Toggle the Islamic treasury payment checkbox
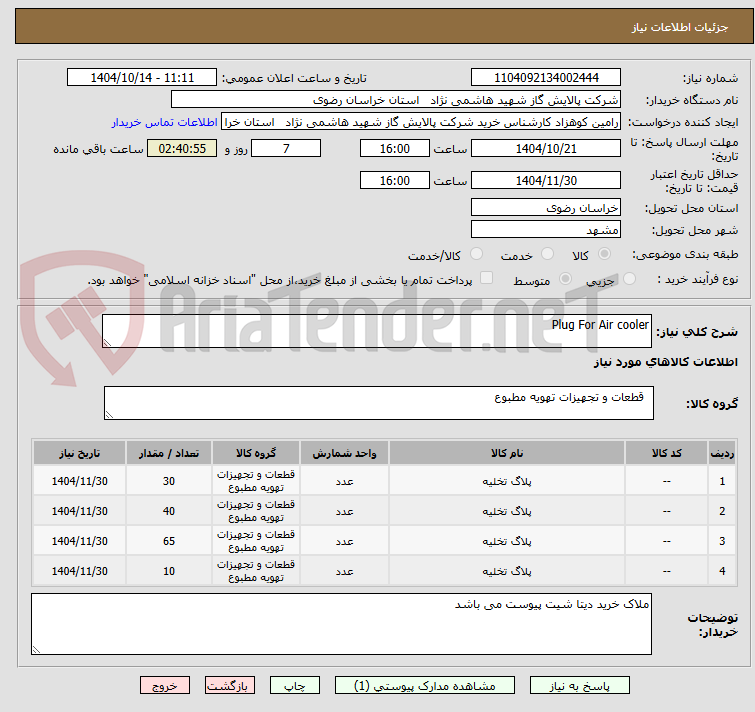This screenshot has width=755, height=712. (x=487, y=278)
